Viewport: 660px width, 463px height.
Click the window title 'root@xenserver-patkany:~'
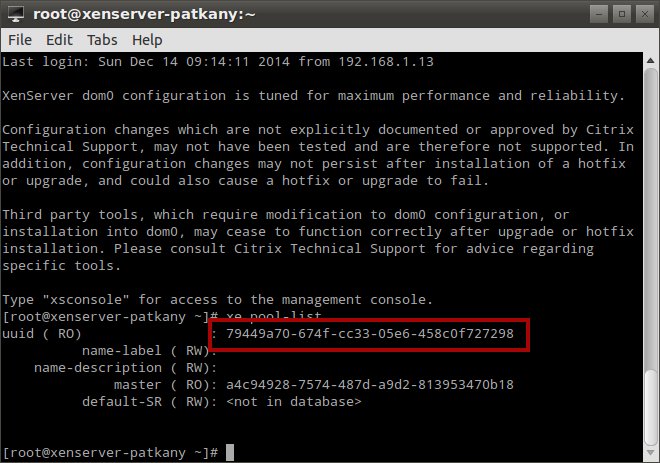coord(144,14)
